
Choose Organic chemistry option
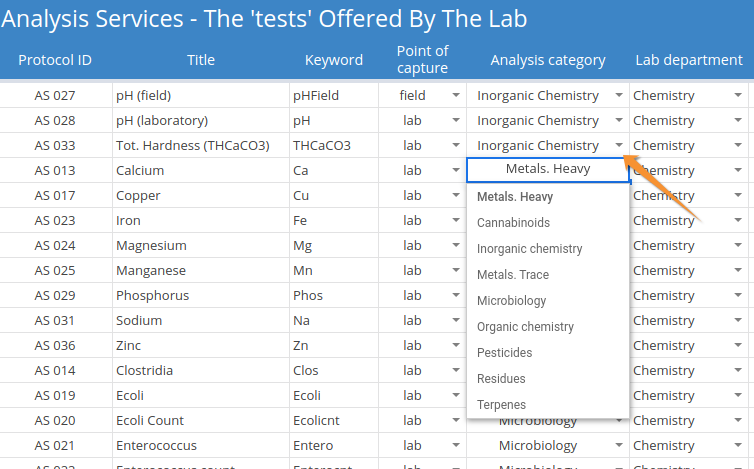525,327
